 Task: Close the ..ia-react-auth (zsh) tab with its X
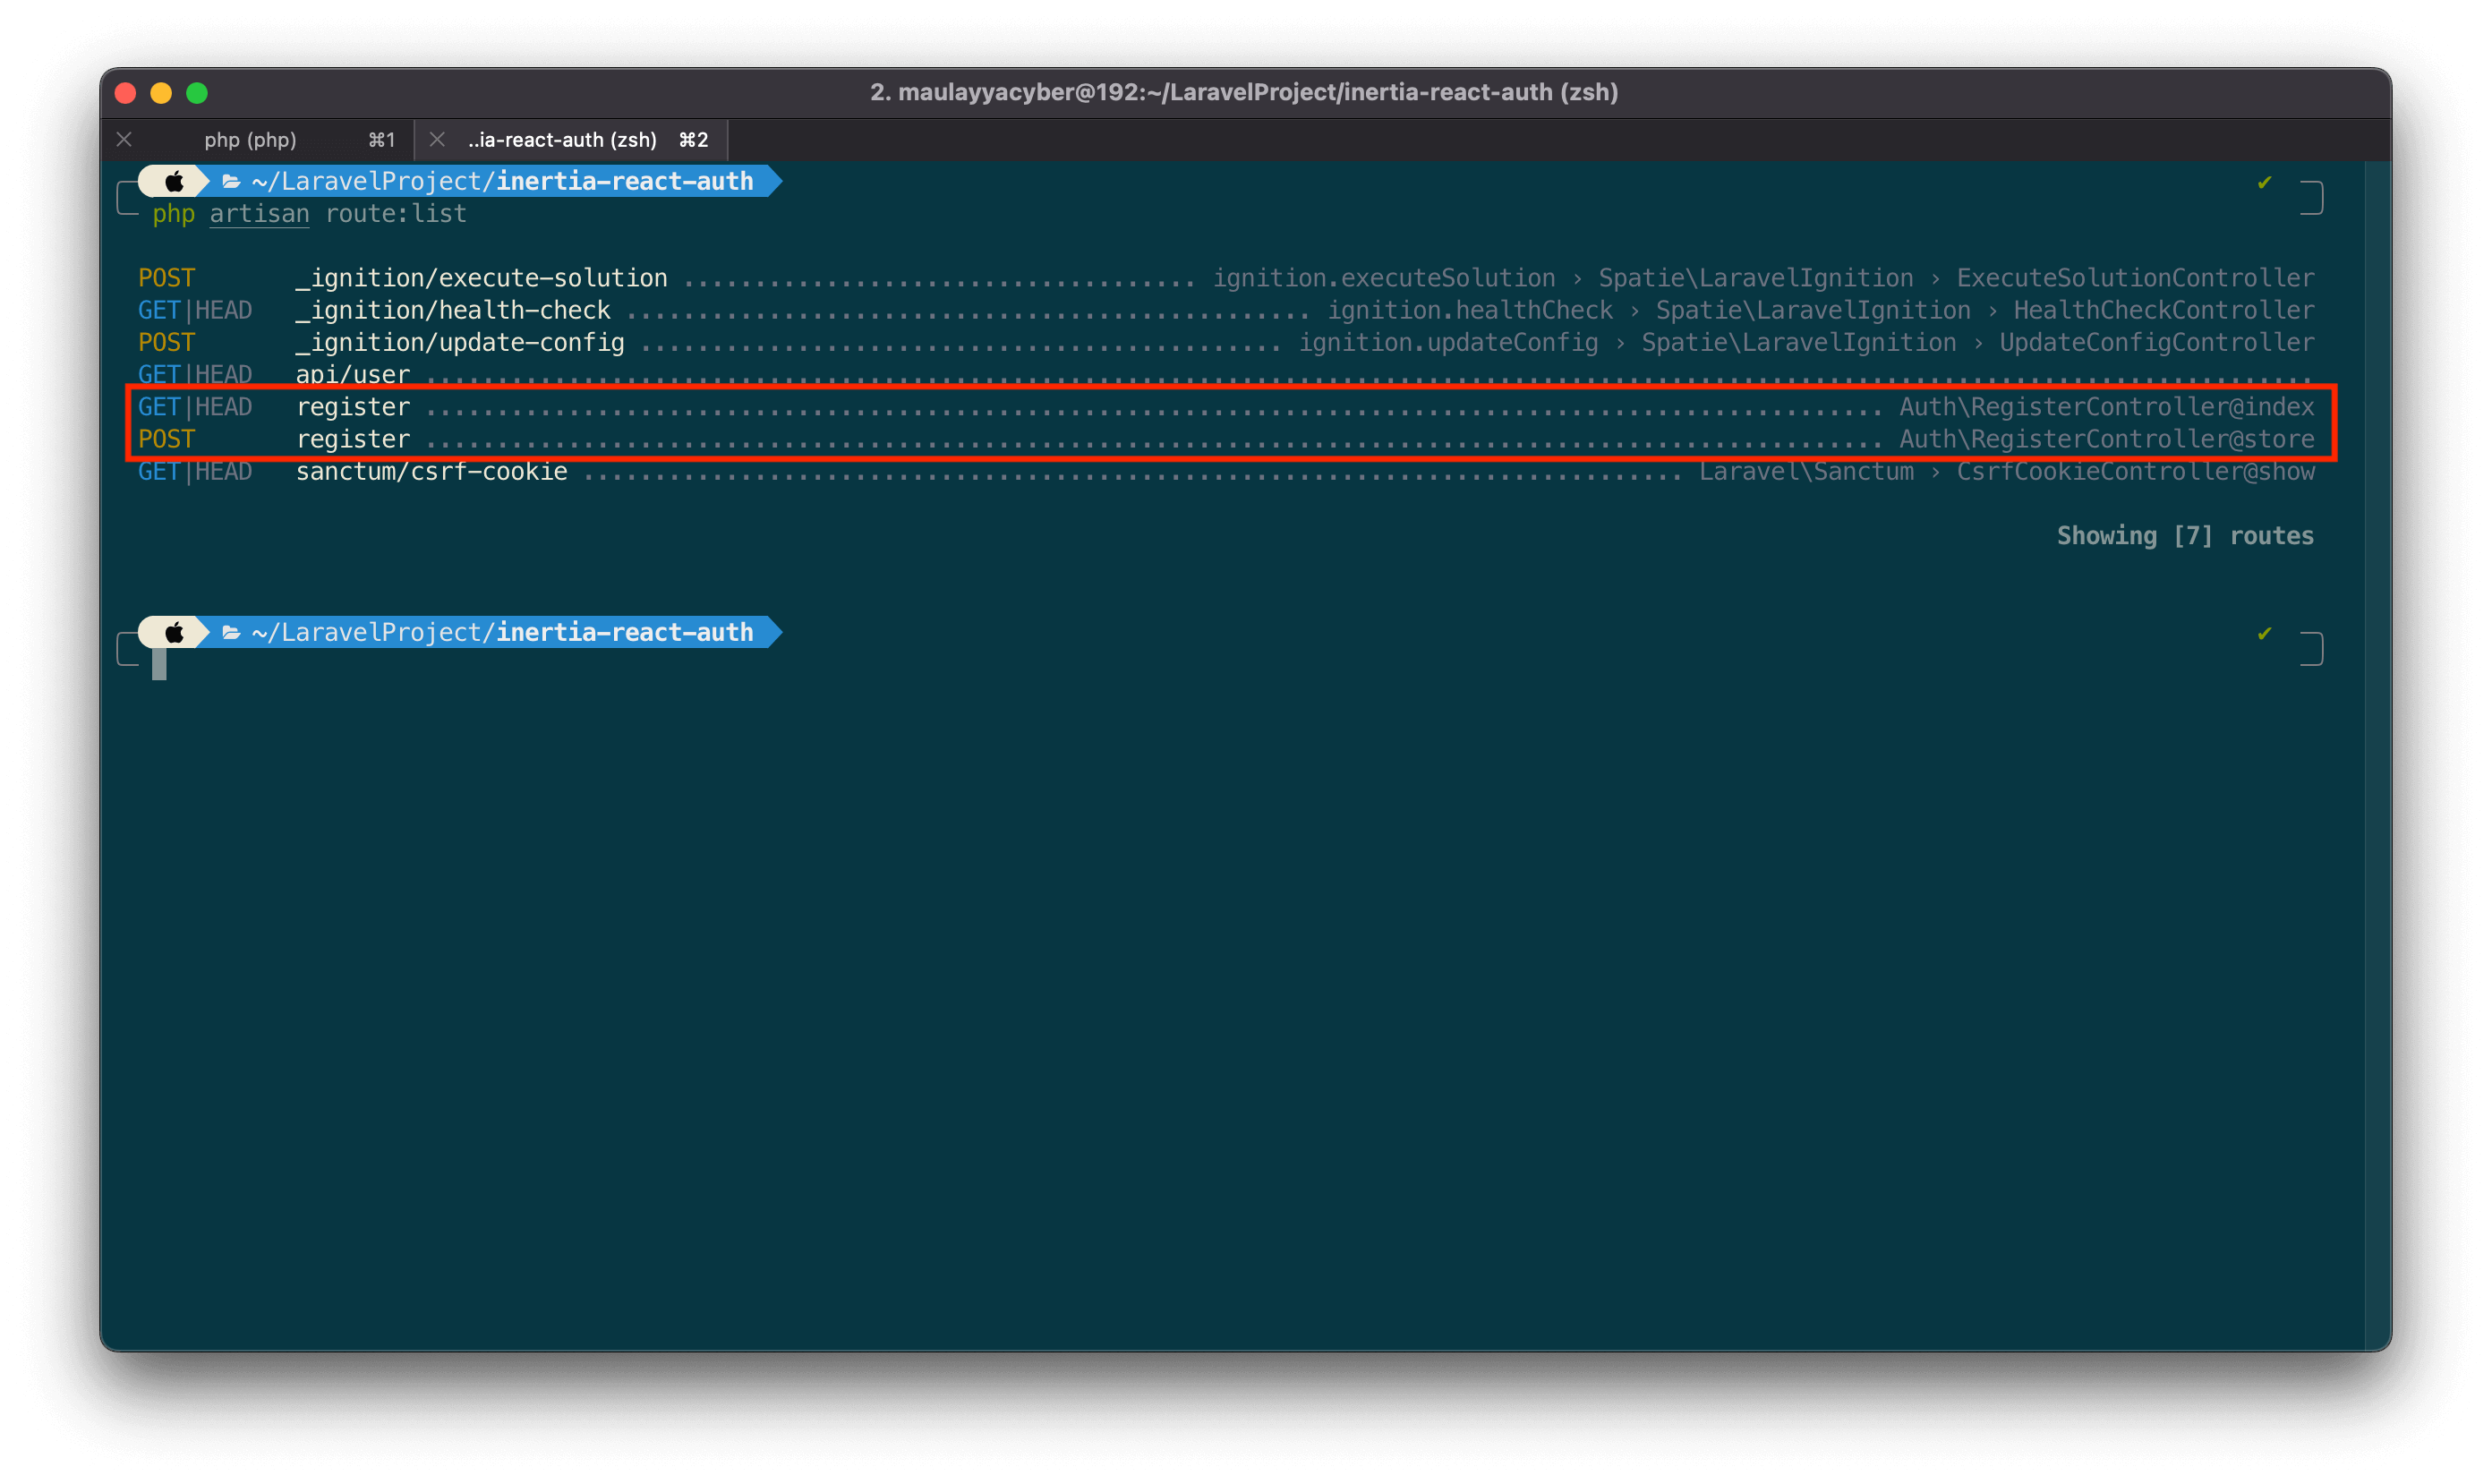(x=437, y=140)
